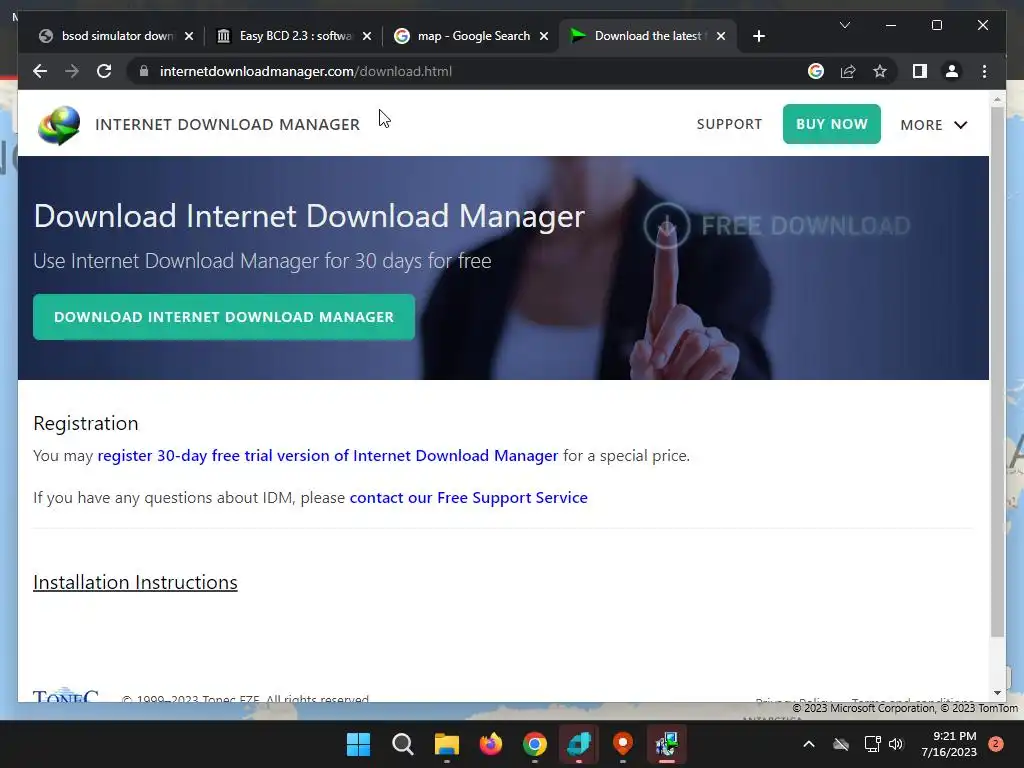Click the Google icon in address bar
The height and width of the screenshot is (768, 1024).
coord(816,71)
